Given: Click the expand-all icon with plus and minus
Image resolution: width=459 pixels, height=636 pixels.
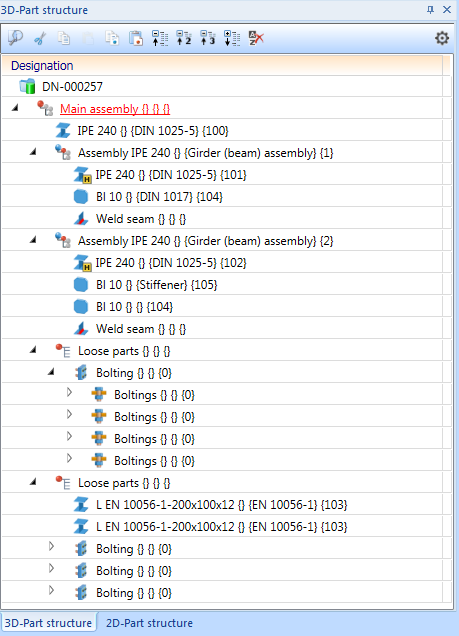Looking at the screenshot, I should point(232,38).
